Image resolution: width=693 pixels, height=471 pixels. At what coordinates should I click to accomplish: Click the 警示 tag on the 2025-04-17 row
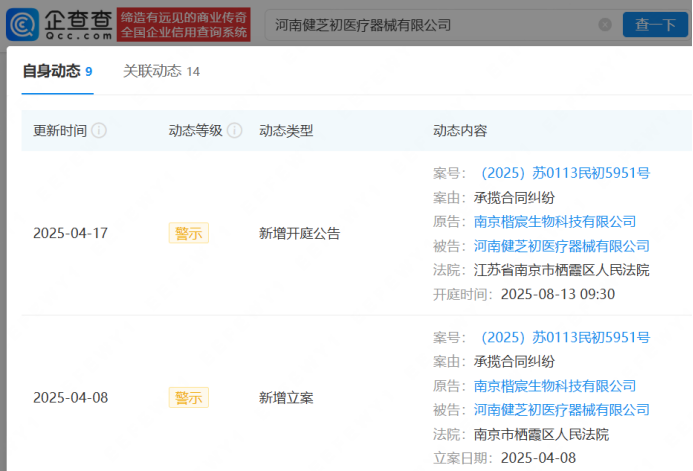(x=188, y=233)
